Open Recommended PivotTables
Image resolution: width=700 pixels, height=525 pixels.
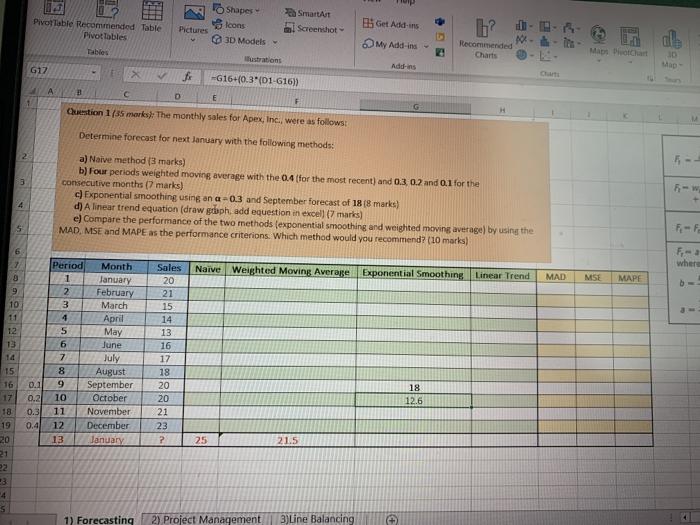tap(105, 21)
